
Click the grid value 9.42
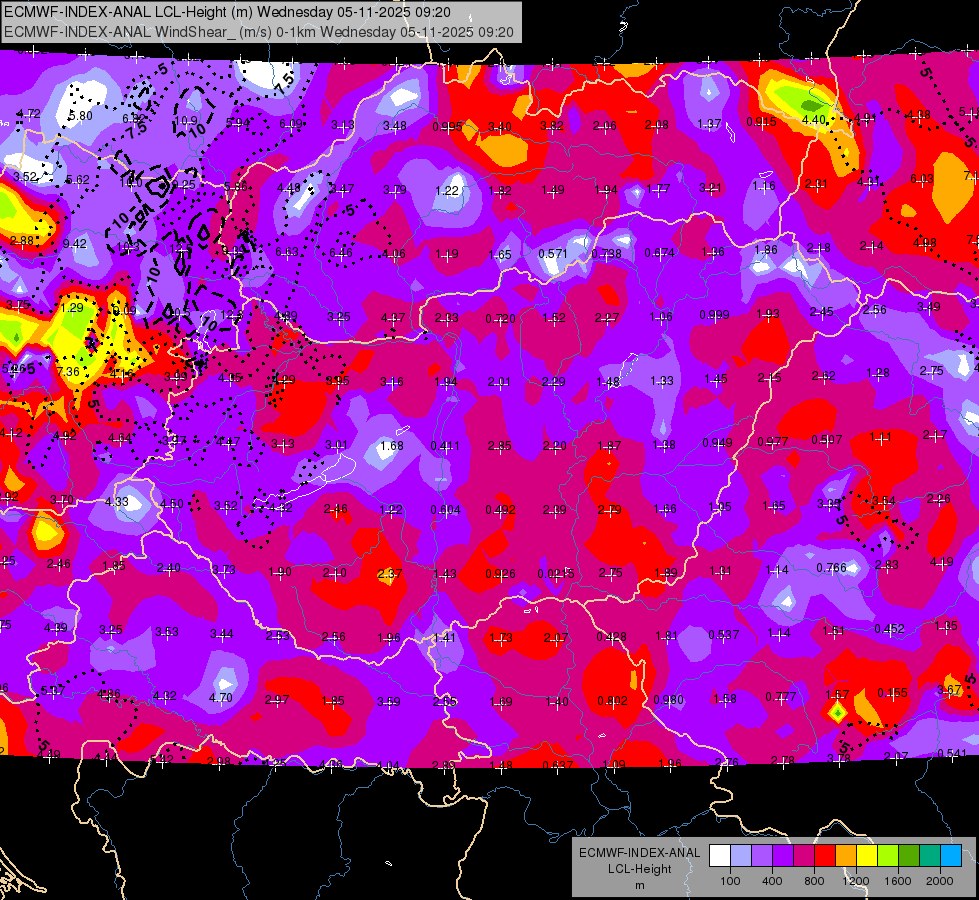point(75,244)
